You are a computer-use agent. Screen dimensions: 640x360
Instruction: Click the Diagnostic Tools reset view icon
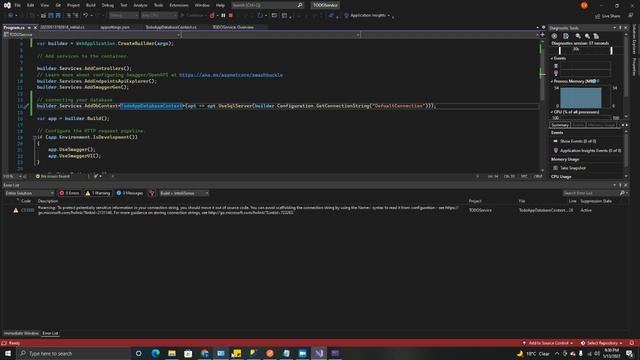point(596,36)
